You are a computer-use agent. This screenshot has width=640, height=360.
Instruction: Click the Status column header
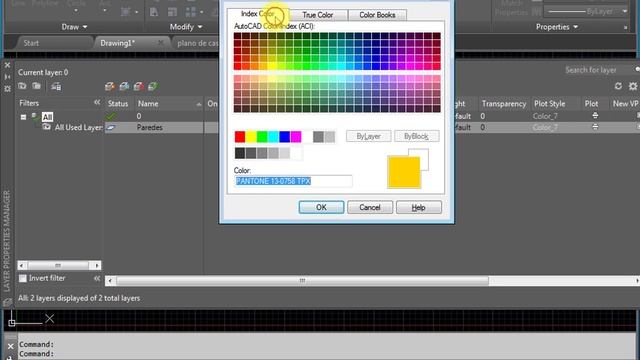pos(118,104)
